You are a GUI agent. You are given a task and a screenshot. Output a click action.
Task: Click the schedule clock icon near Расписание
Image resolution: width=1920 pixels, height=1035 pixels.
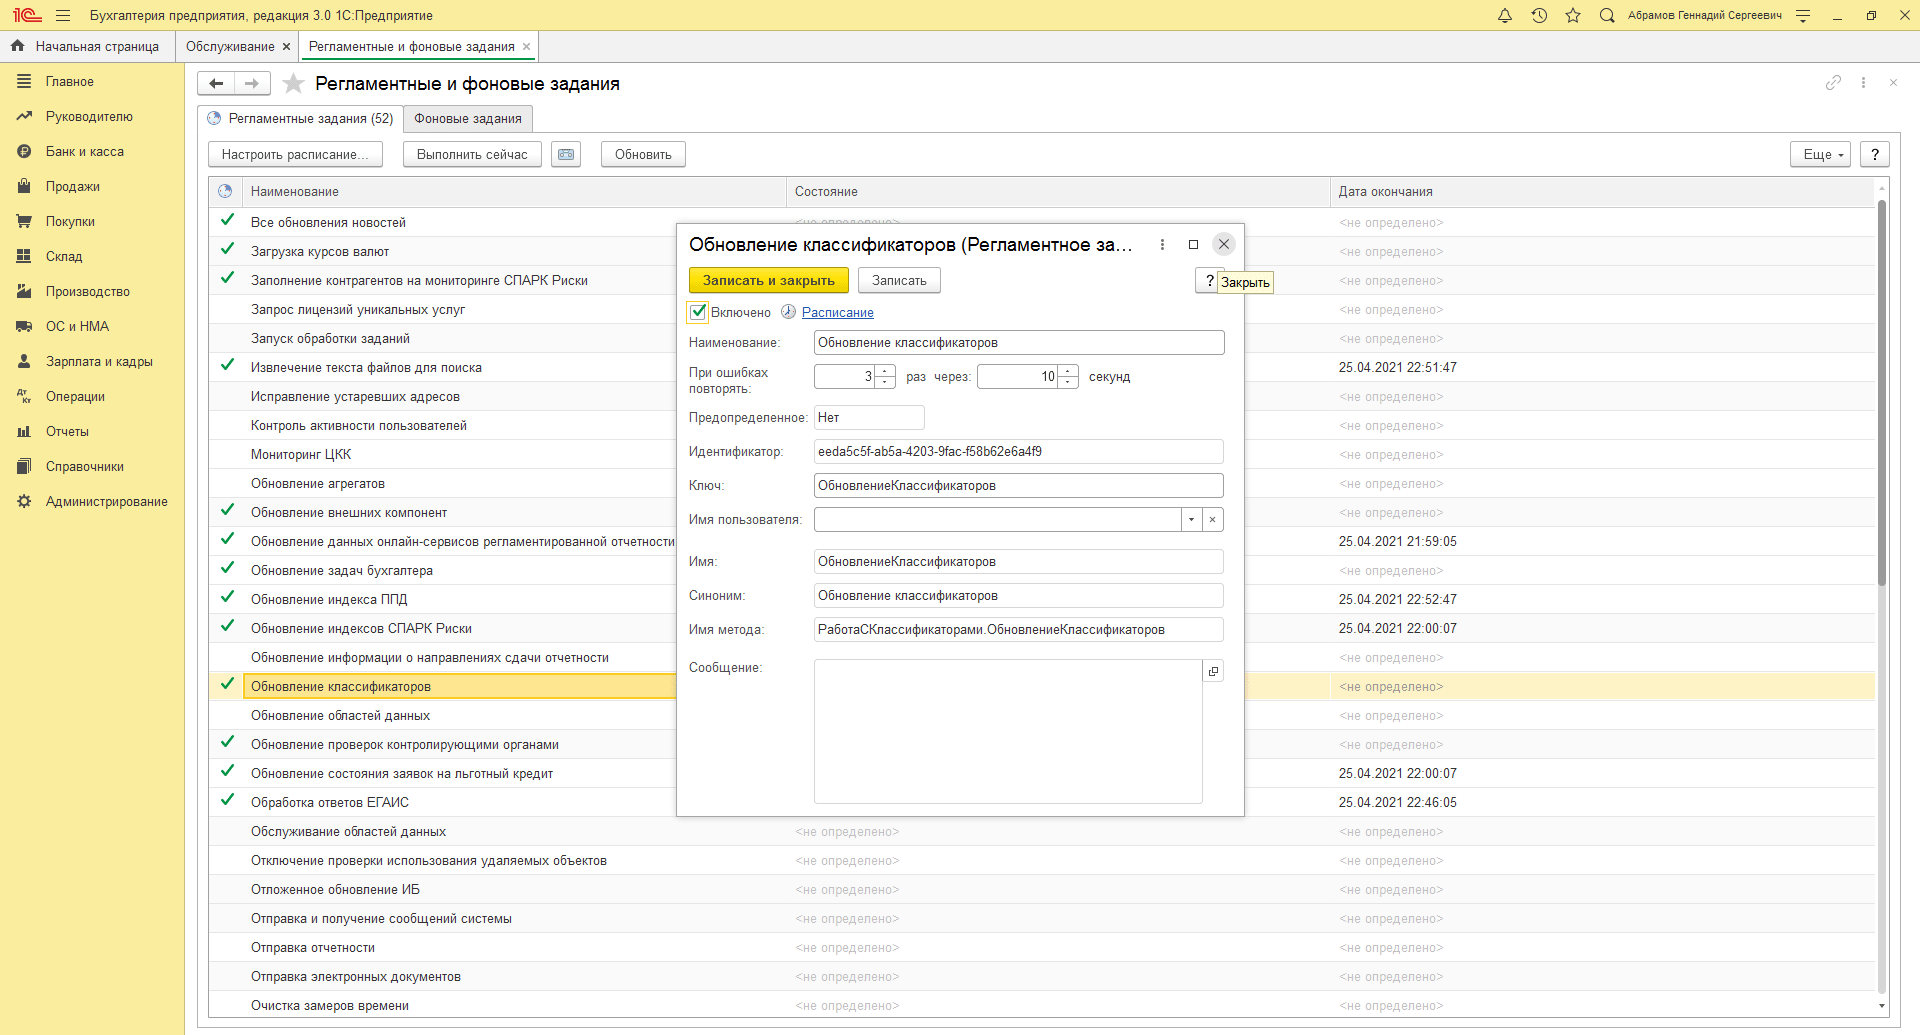click(x=788, y=312)
